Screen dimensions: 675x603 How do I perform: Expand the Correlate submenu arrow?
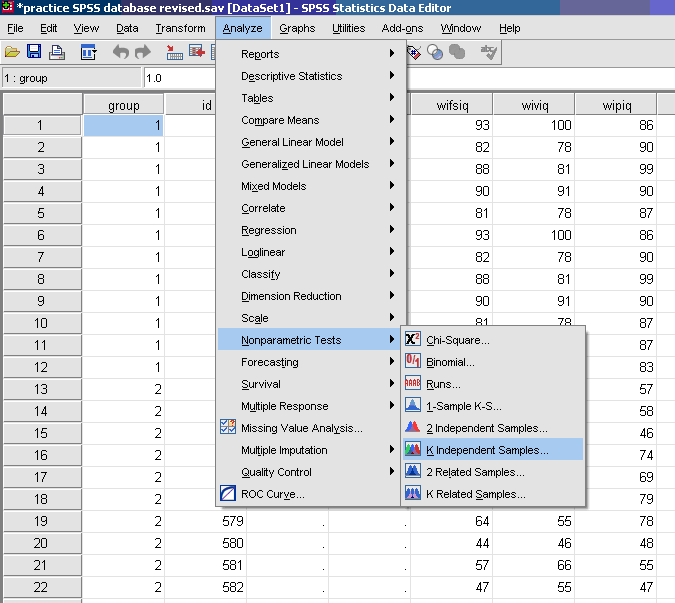pos(392,207)
